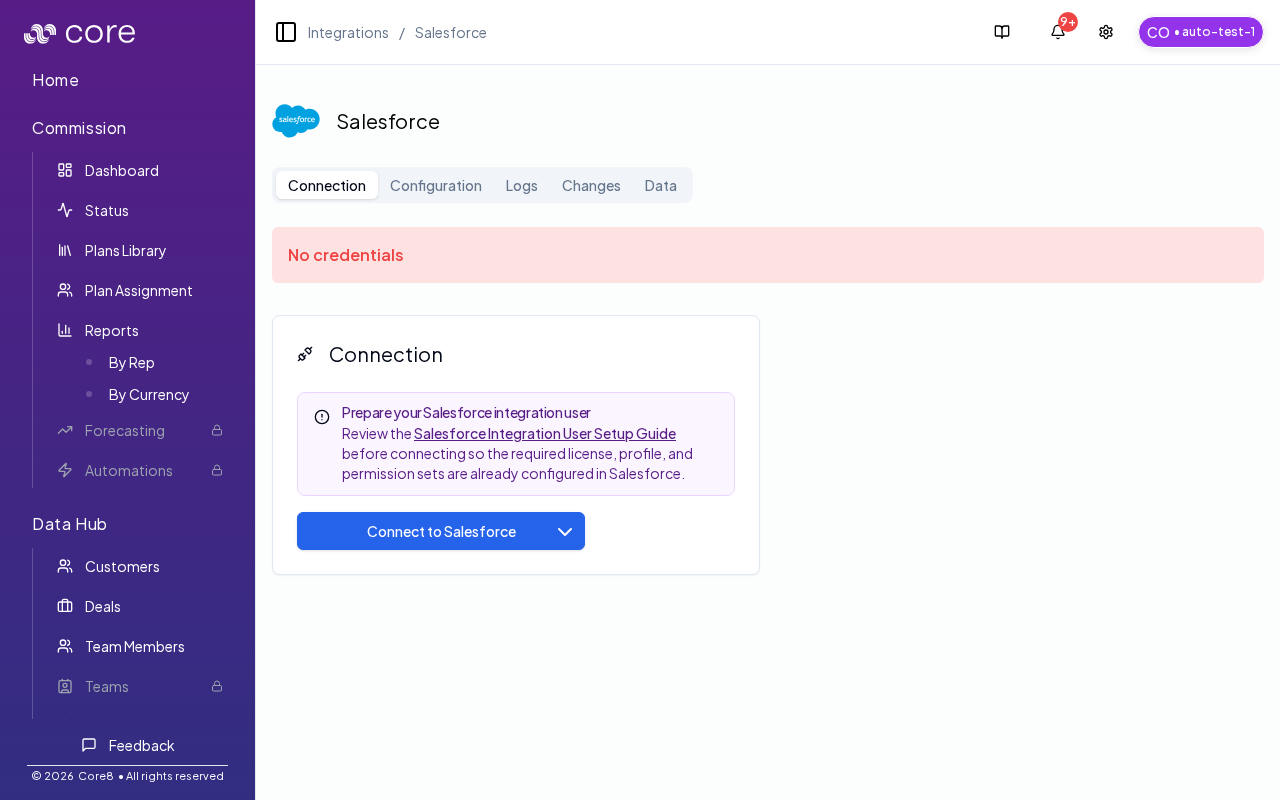Select the Dashboard icon in sidebar

click(x=64, y=170)
